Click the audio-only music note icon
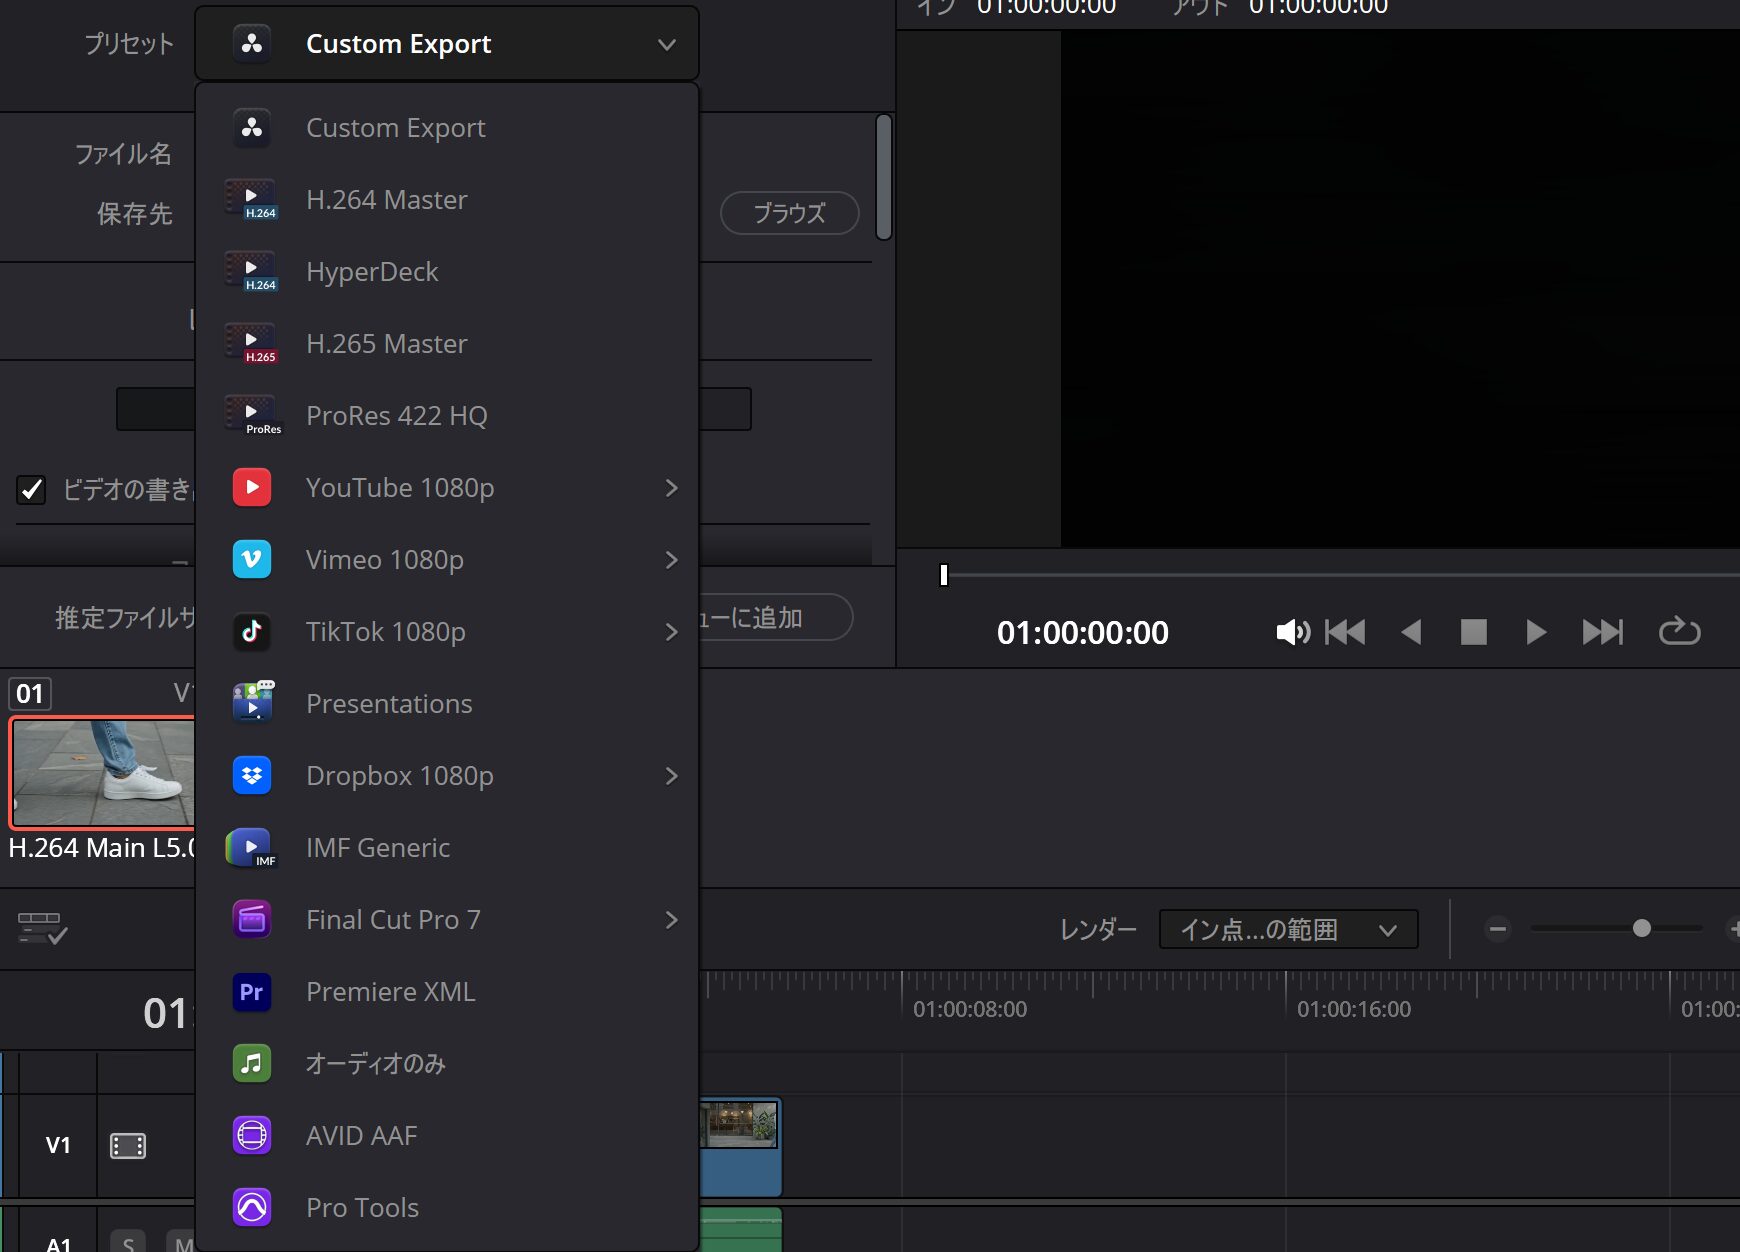This screenshot has width=1740, height=1252. pos(252,1064)
